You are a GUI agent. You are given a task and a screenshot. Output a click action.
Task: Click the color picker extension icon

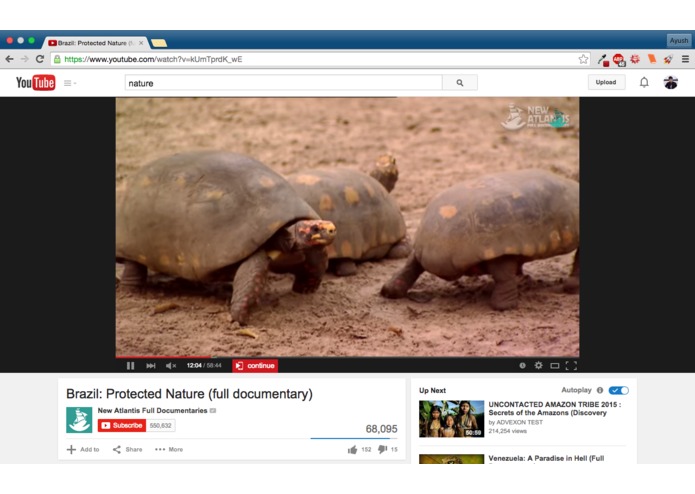(x=603, y=59)
